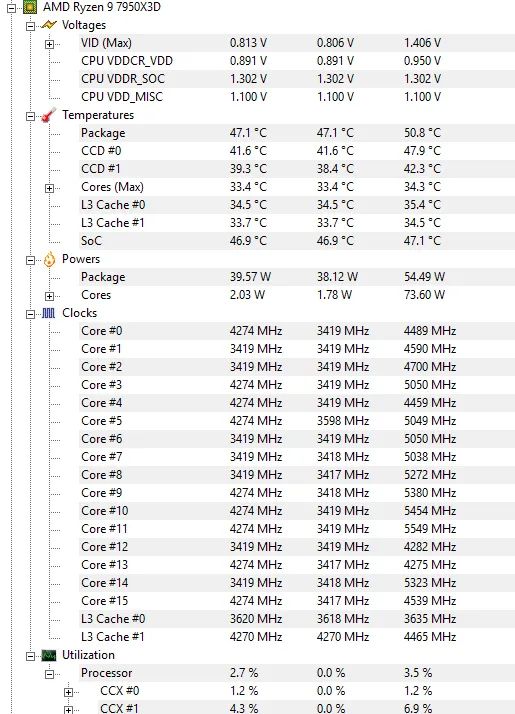Collapse the Powers section
Screen dimensions: 515x714
30,260
